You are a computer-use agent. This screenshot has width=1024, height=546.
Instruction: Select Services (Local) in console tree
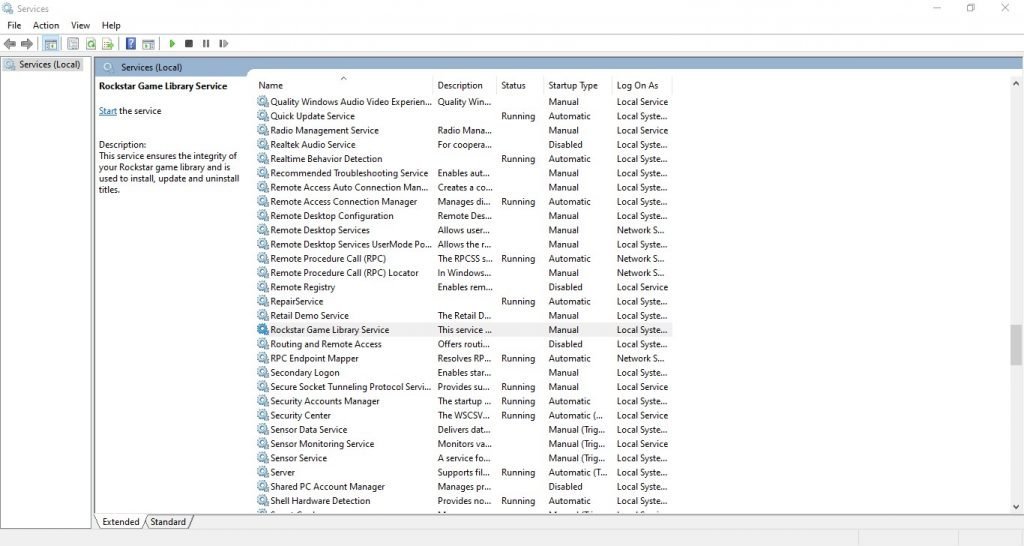coord(49,65)
